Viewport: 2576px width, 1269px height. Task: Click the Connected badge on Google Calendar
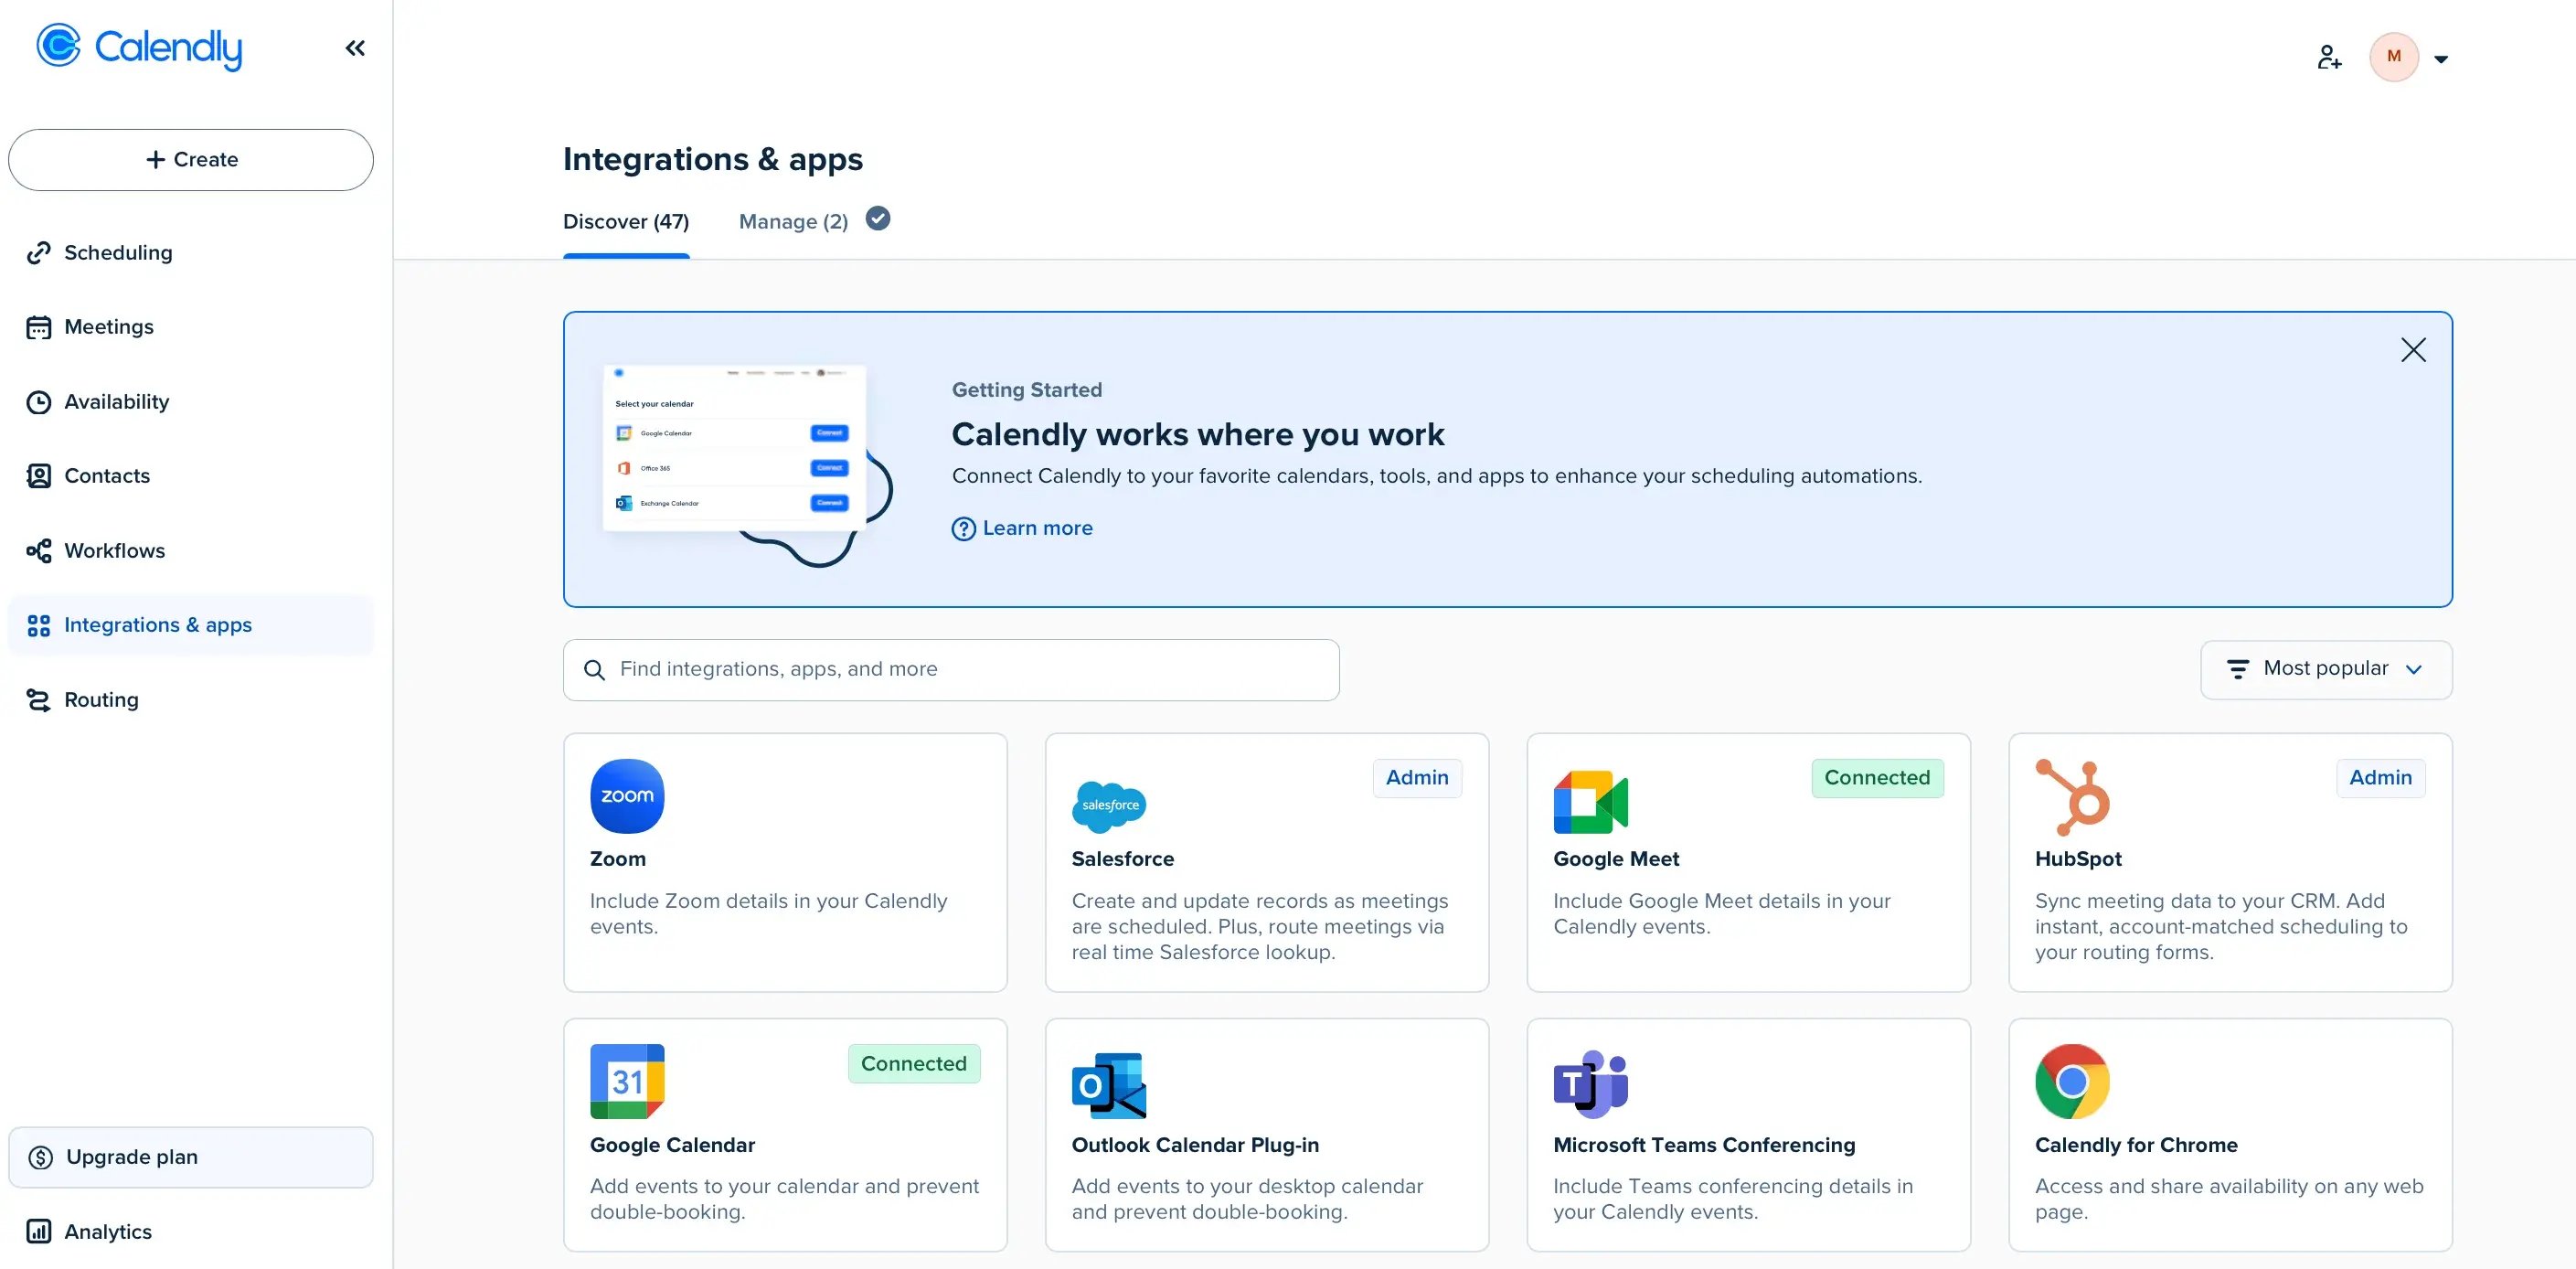(x=914, y=1064)
